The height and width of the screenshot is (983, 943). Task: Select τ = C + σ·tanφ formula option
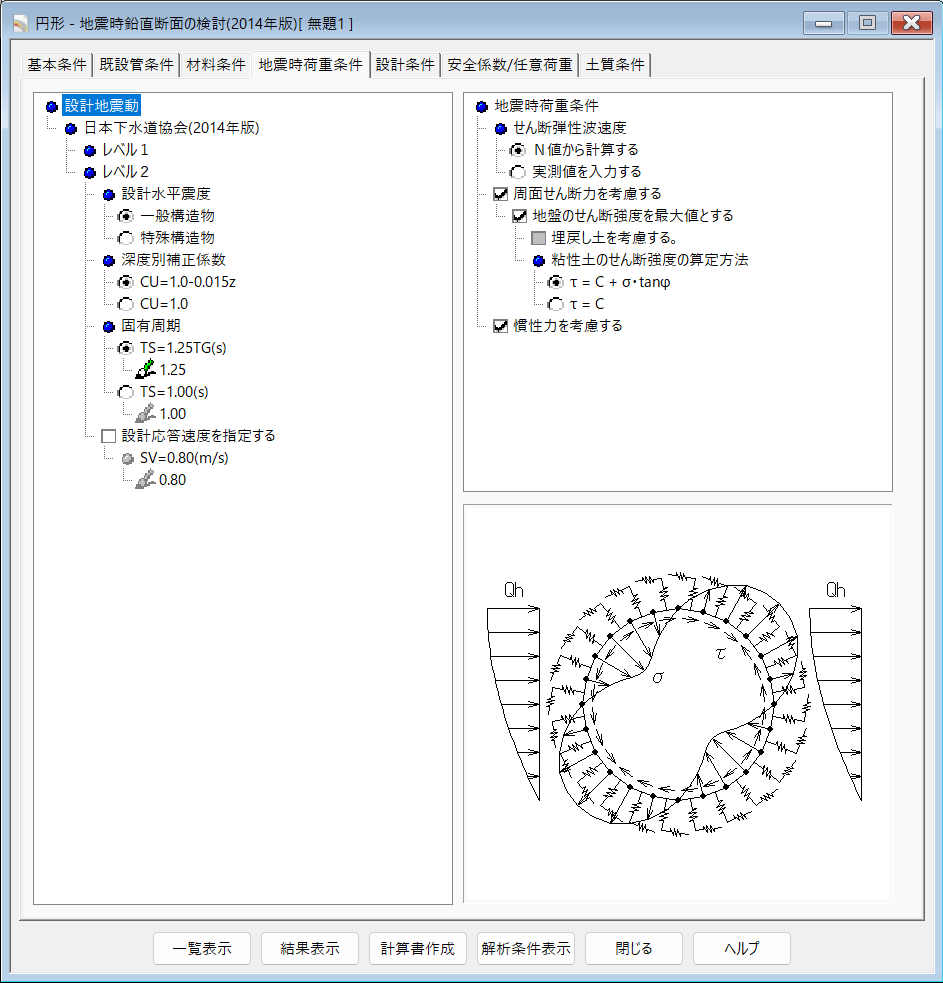[556, 282]
